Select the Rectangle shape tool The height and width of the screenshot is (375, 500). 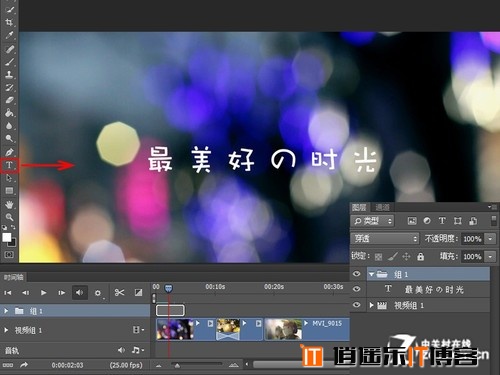(9, 191)
